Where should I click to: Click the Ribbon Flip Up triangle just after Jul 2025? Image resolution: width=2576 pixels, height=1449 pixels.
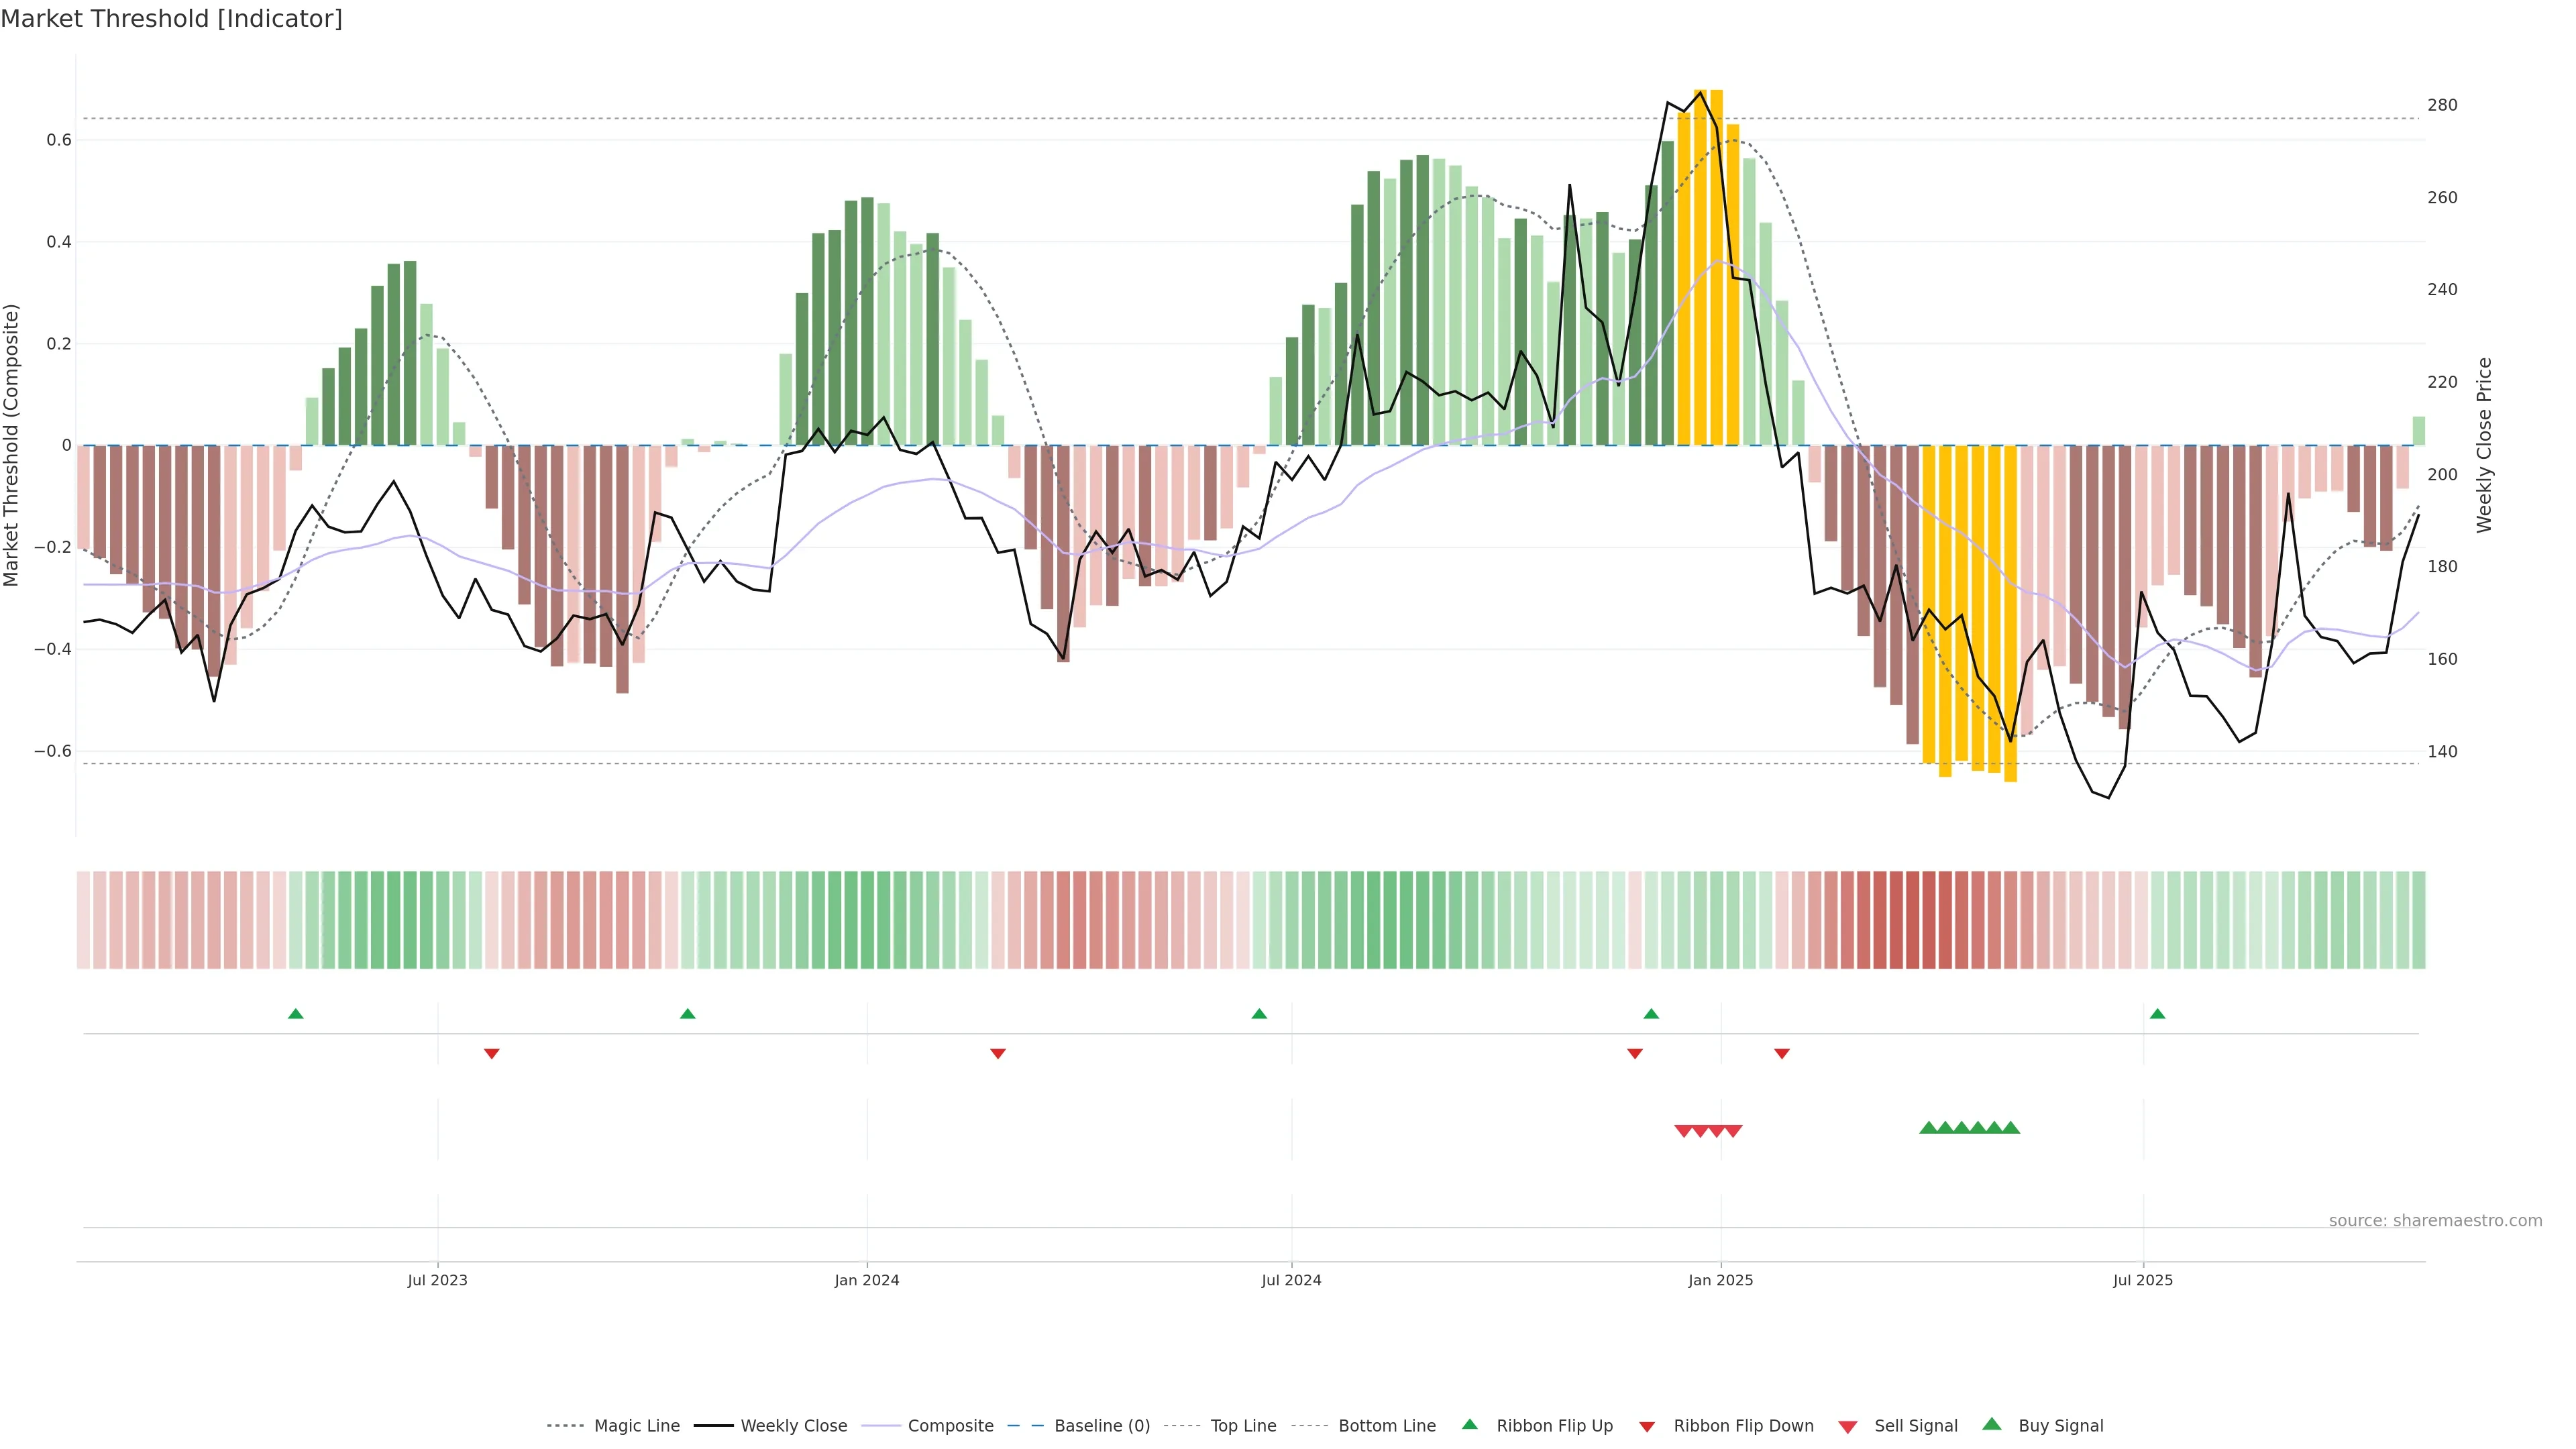tap(2157, 1014)
